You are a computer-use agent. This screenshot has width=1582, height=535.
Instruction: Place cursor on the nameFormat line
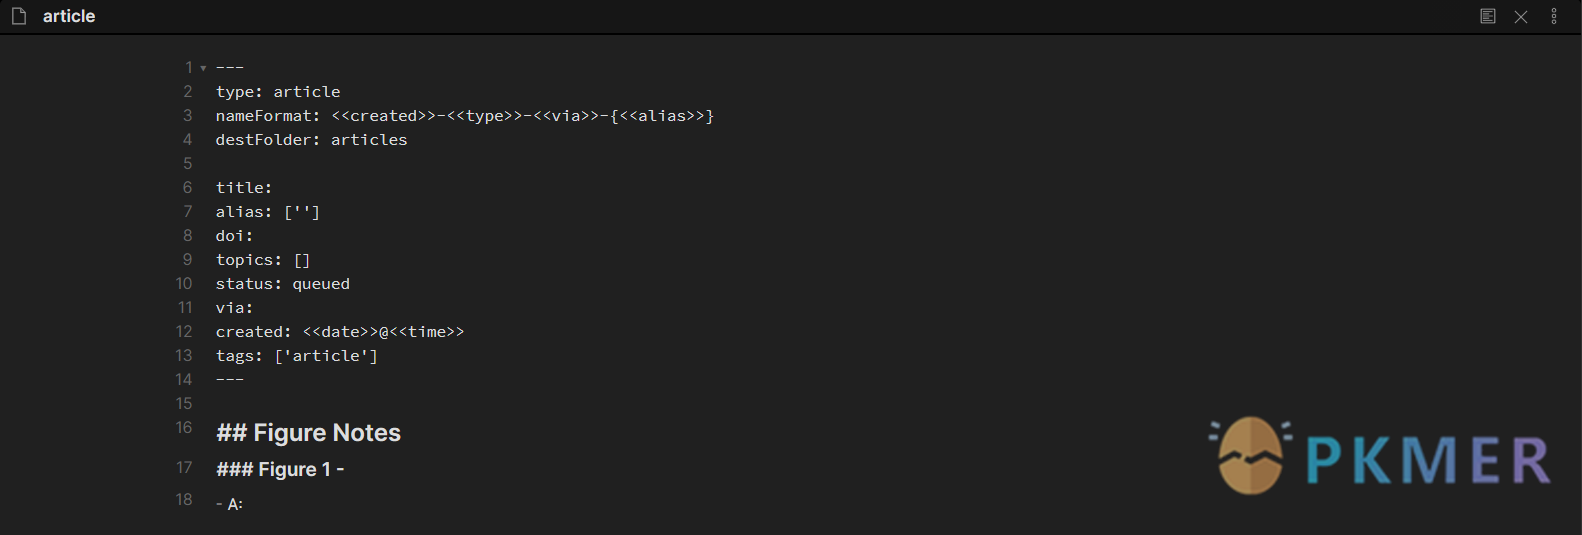click(465, 116)
